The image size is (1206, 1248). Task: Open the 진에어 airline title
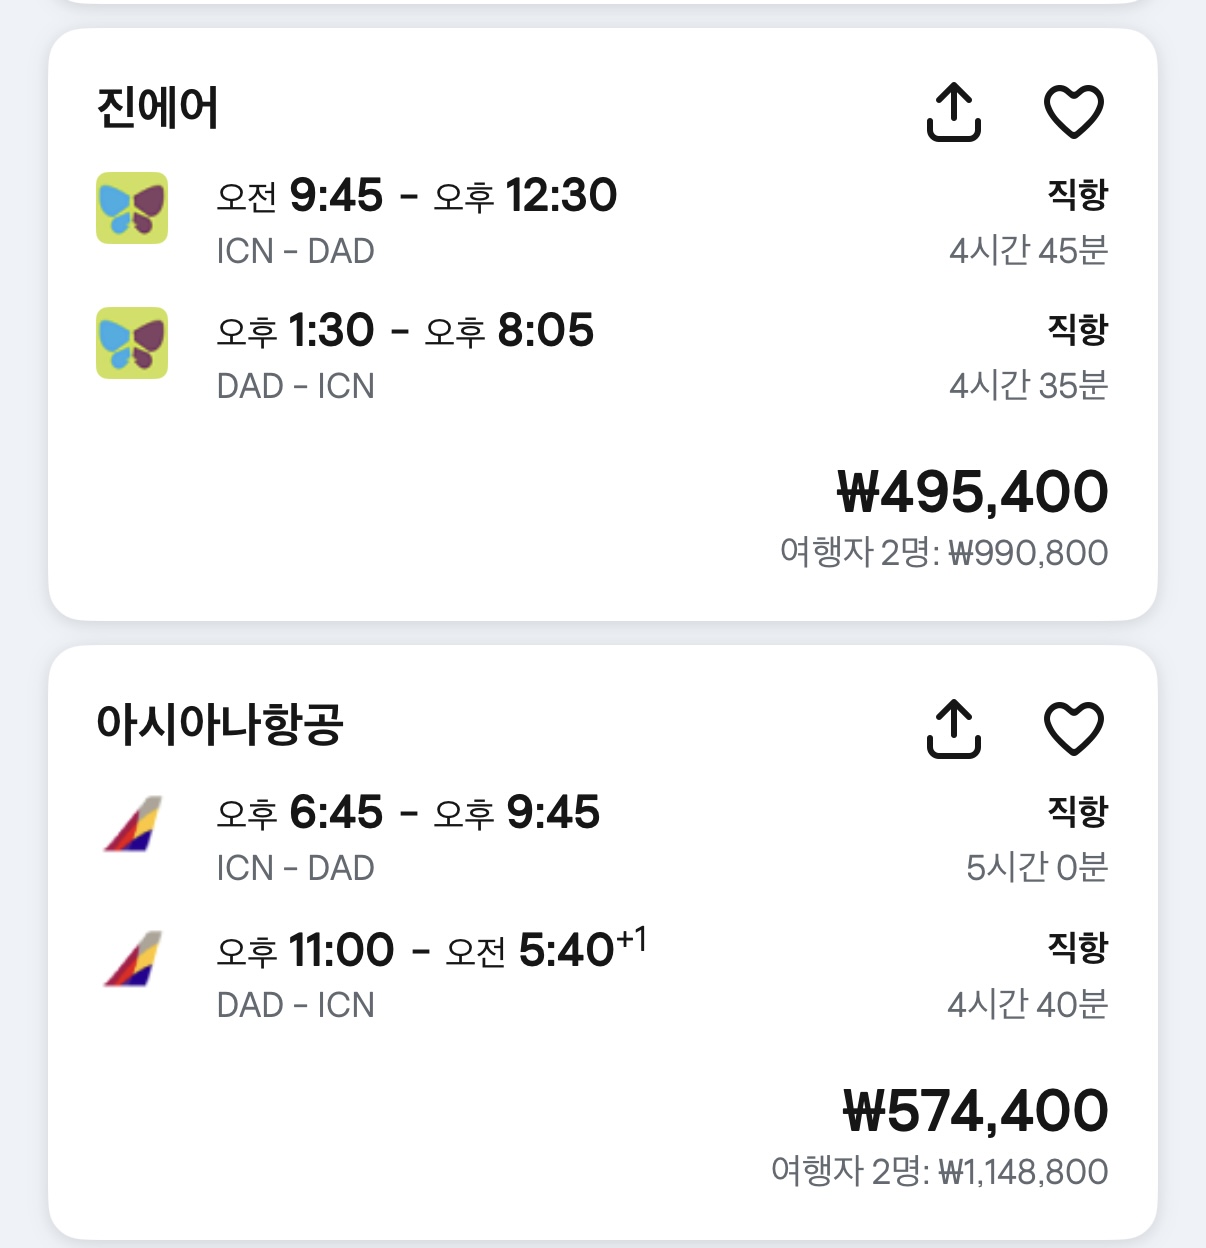pyautogui.click(x=157, y=108)
